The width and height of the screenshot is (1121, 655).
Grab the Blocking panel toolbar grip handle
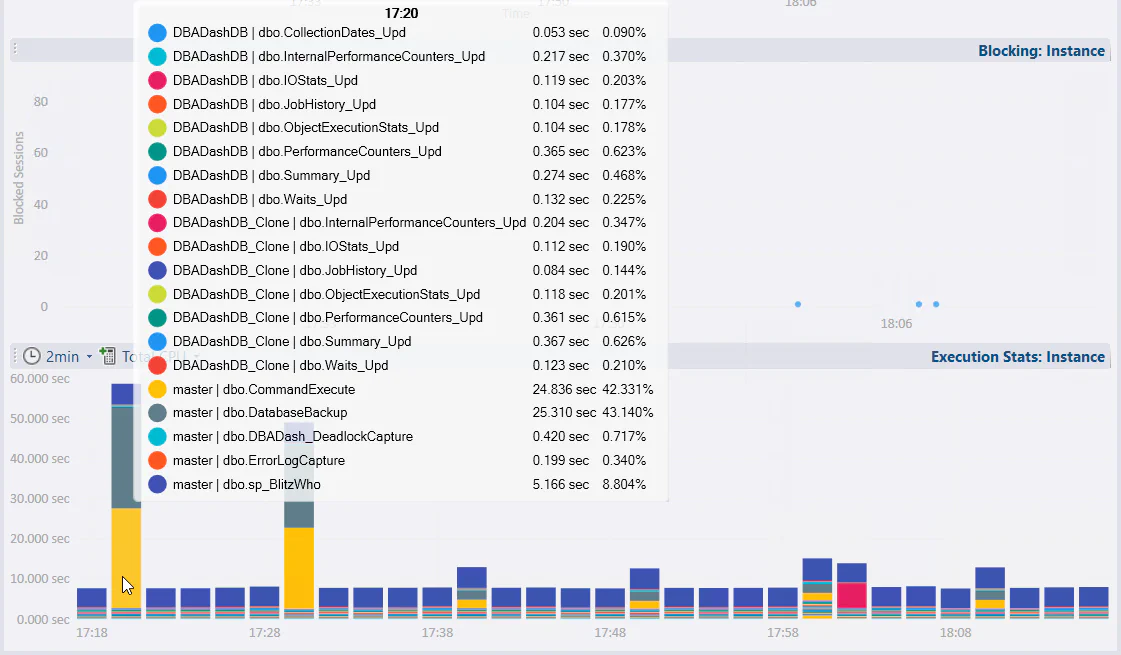(15, 49)
